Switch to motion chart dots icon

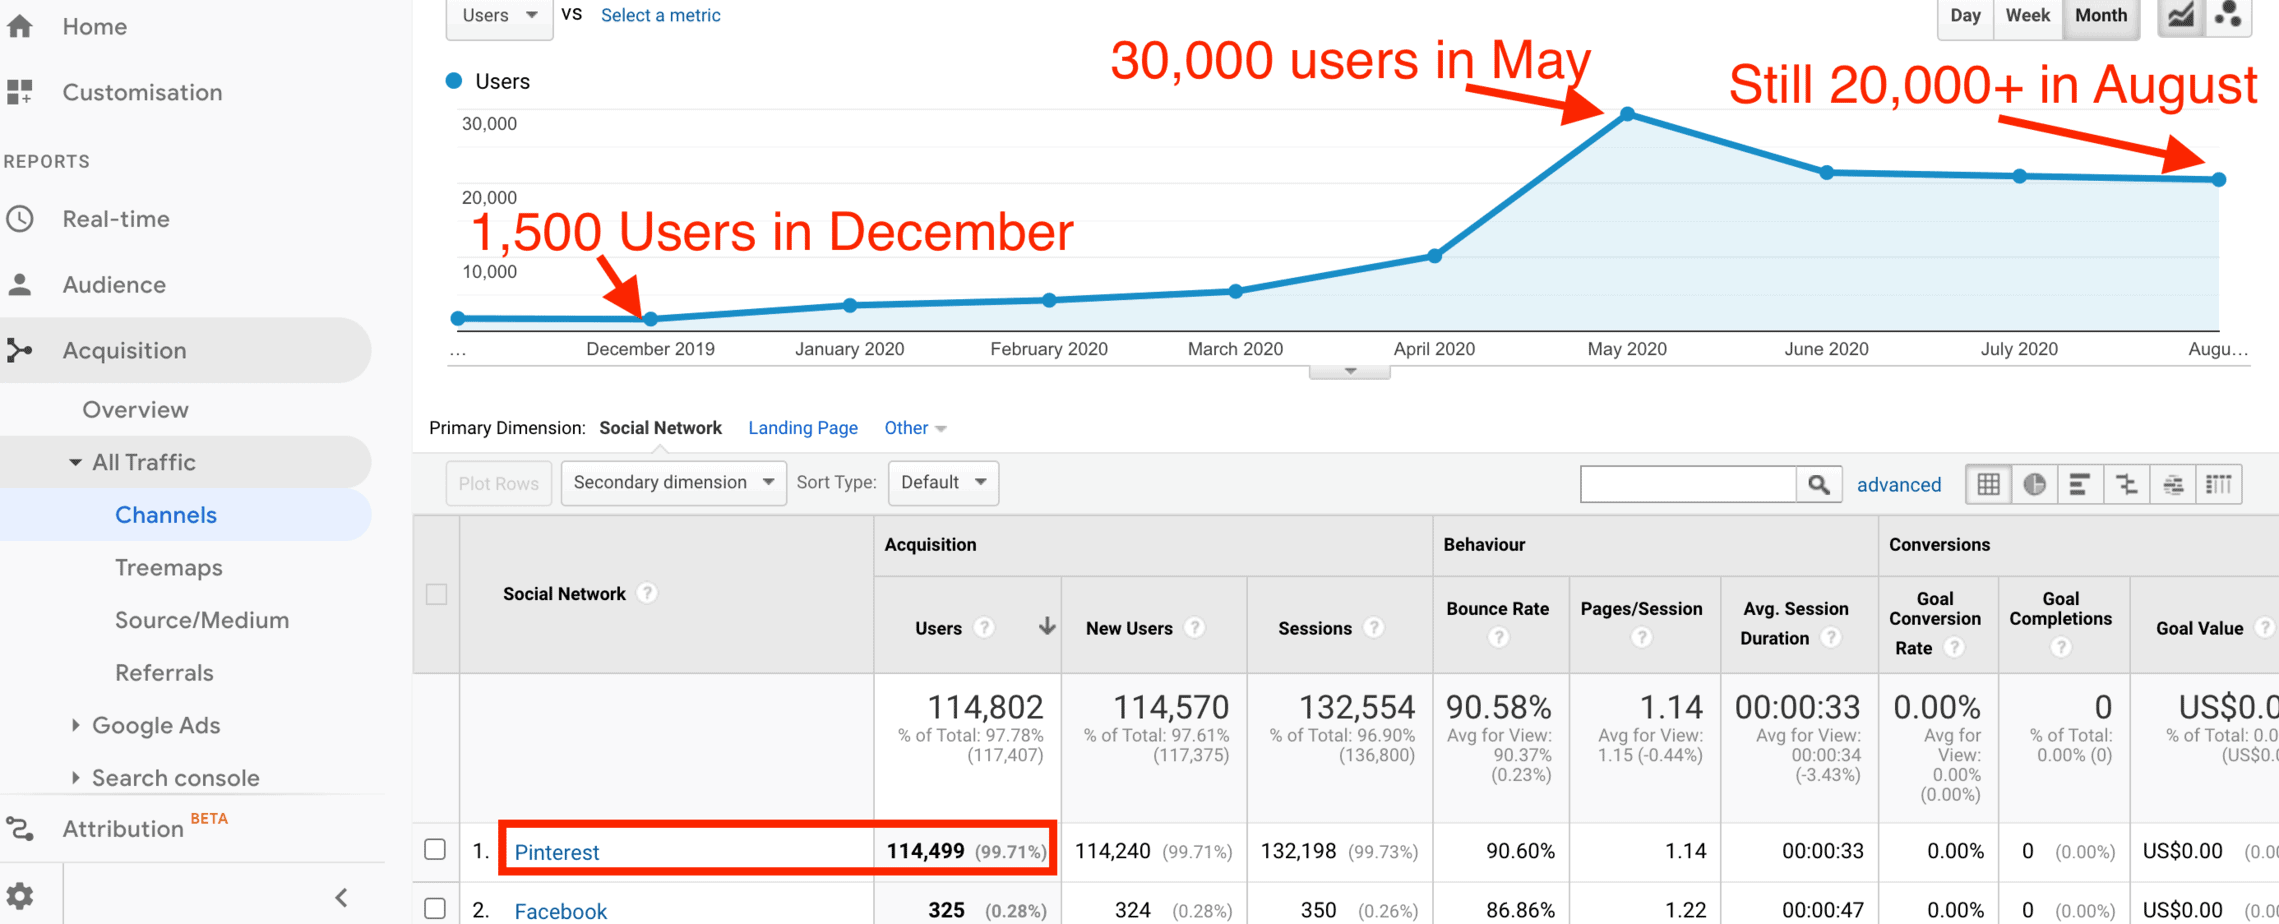coord(2228,16)
